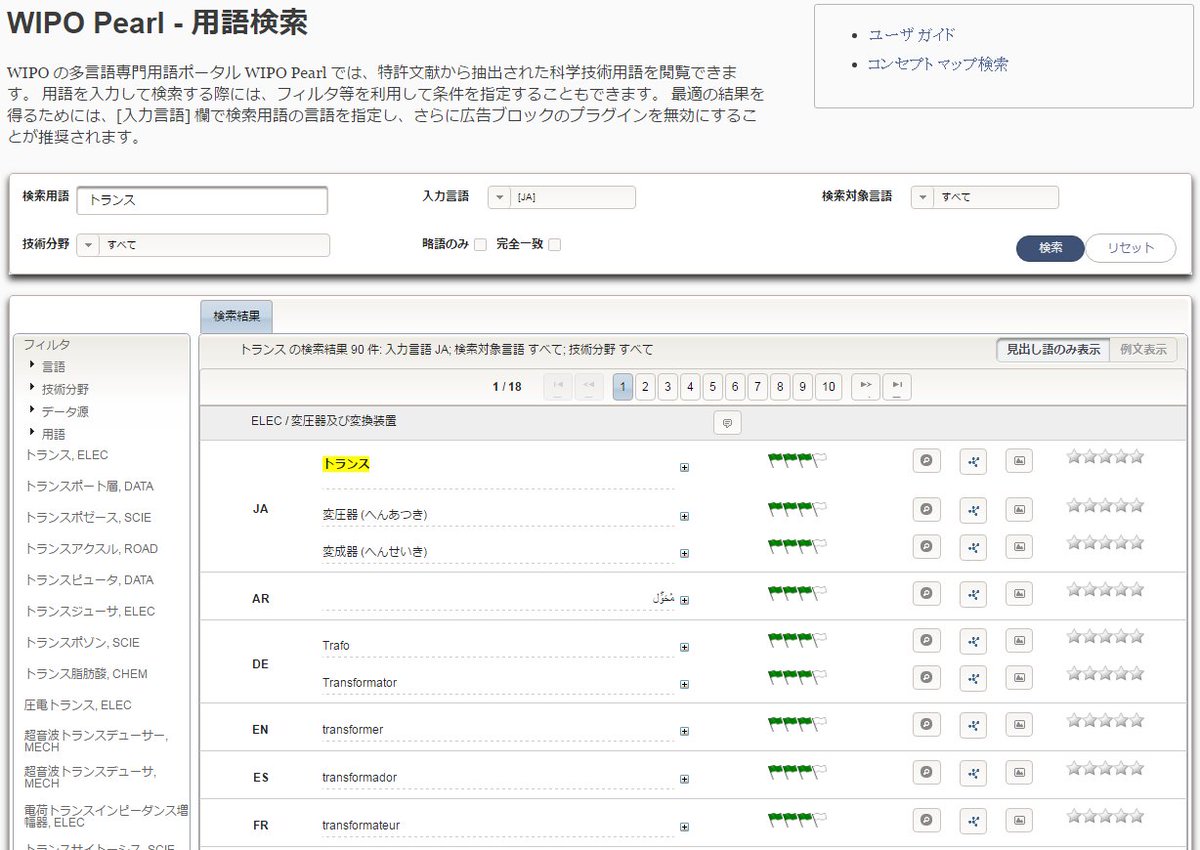This screenshot has width=1200, height=850.
Task: Enable the 完全一致 checkbox
Action: point(554,245)
